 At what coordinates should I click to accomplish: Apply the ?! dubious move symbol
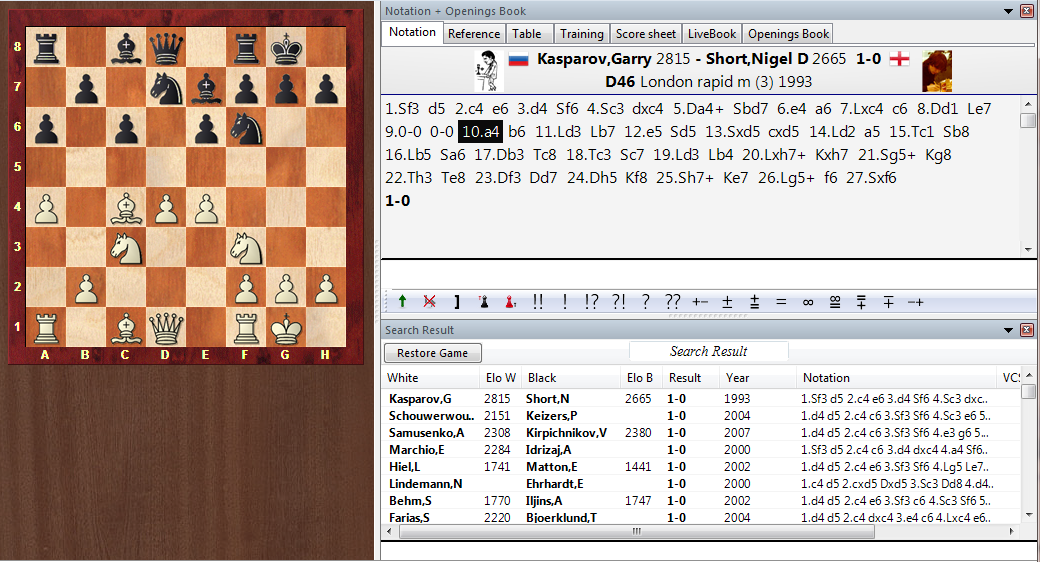click(619, 302)
